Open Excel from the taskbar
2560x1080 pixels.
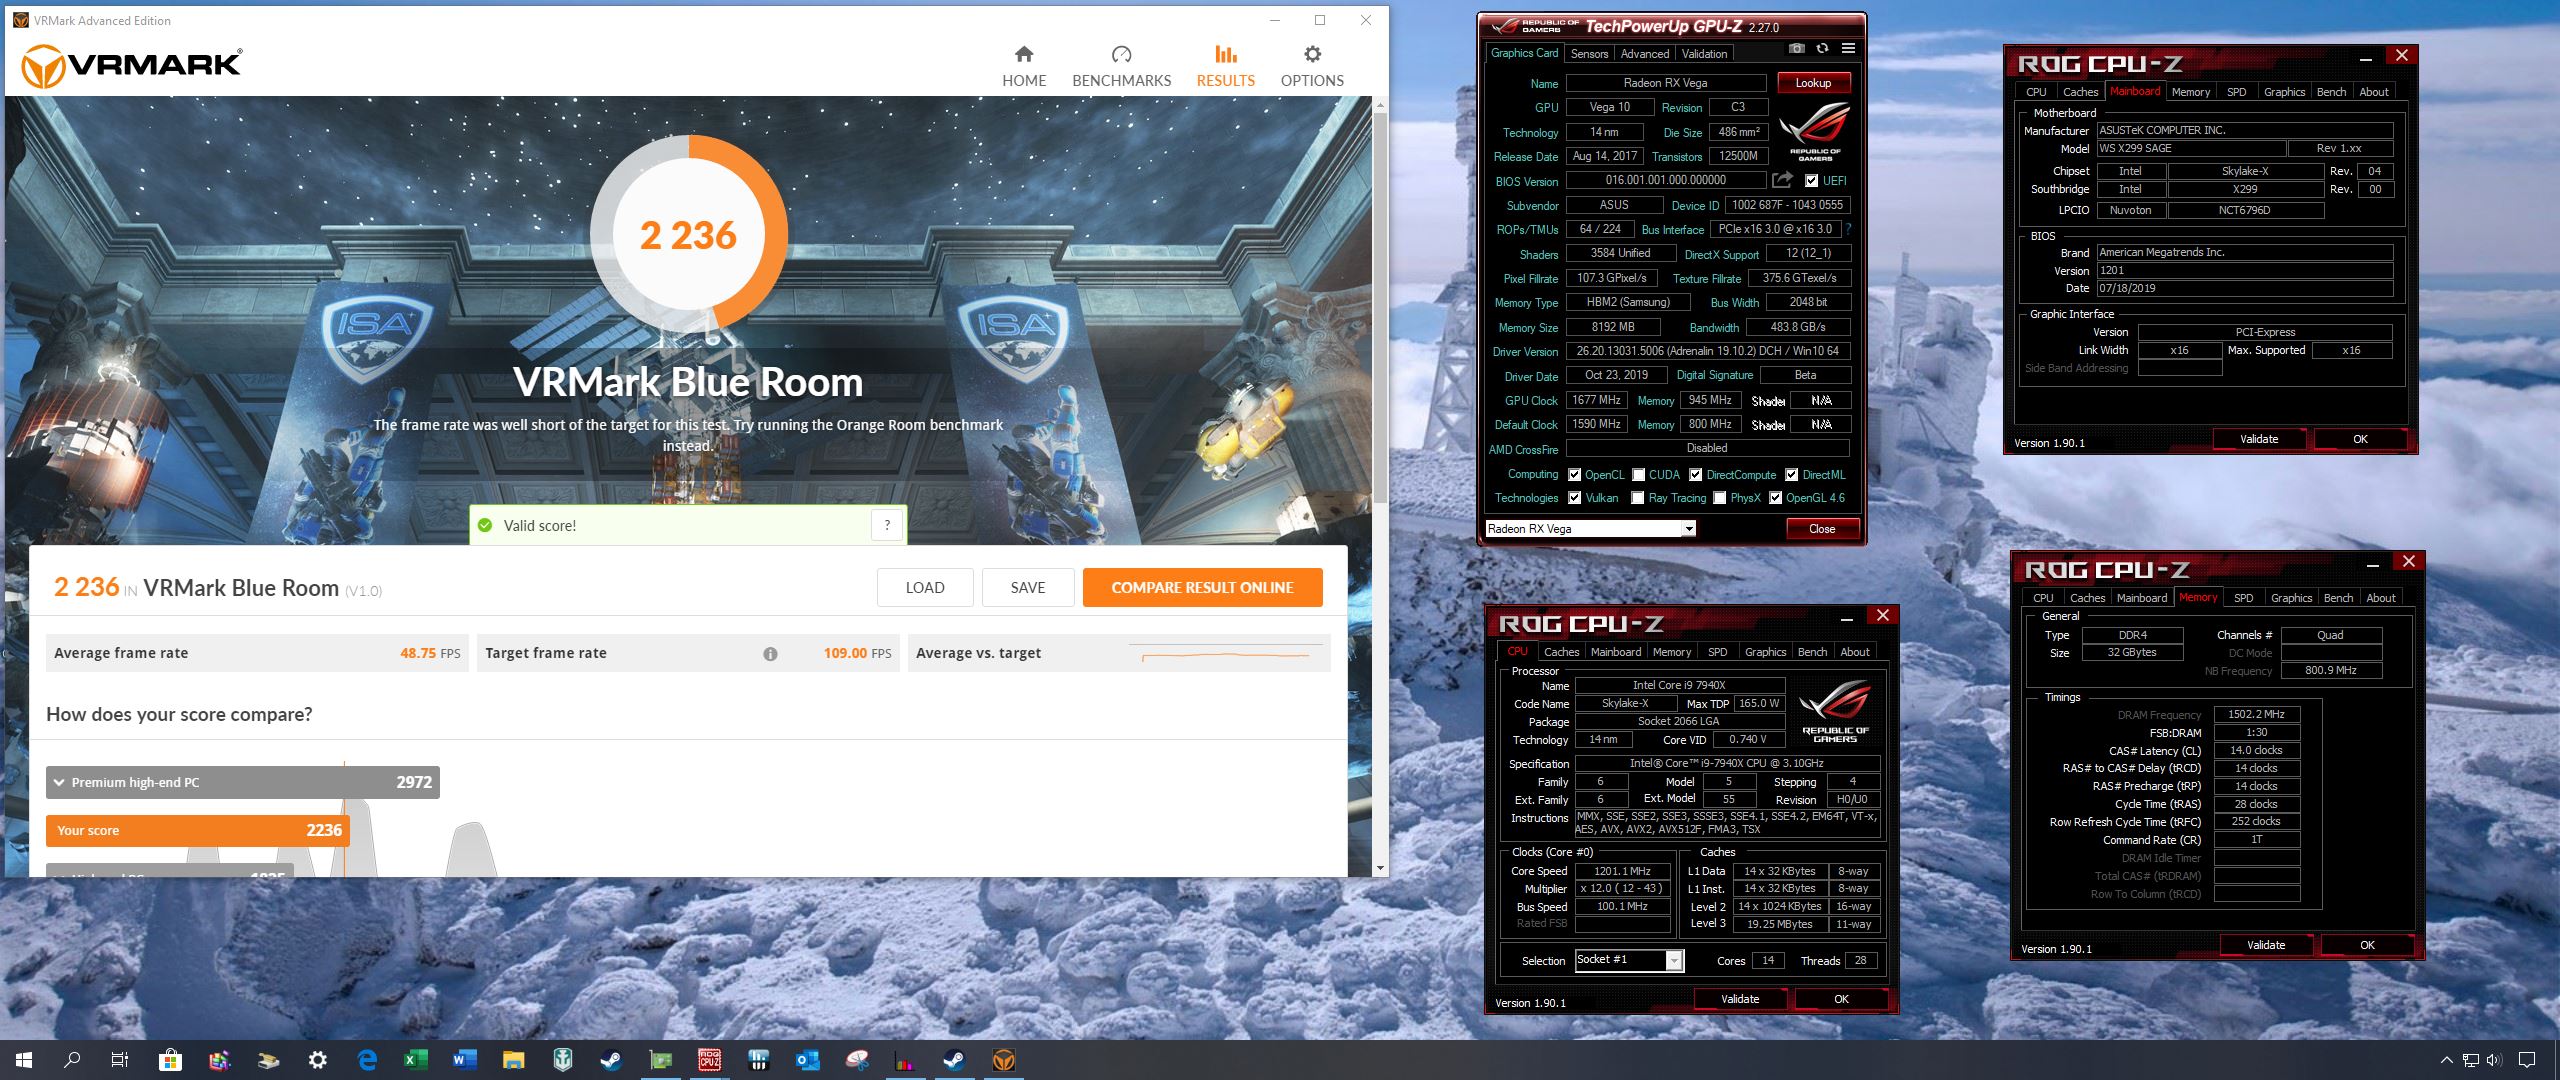[x=416, y=1060]
